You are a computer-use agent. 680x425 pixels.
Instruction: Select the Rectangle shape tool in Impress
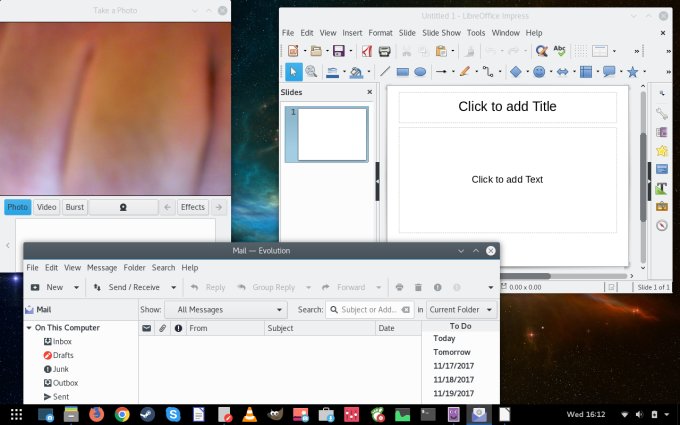pyautogui.click(x=402, y=72)
